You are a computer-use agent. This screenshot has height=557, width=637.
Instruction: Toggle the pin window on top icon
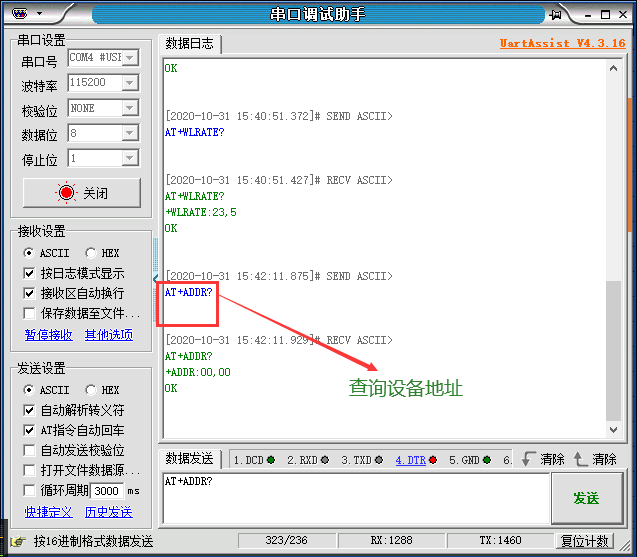[555, 15]
